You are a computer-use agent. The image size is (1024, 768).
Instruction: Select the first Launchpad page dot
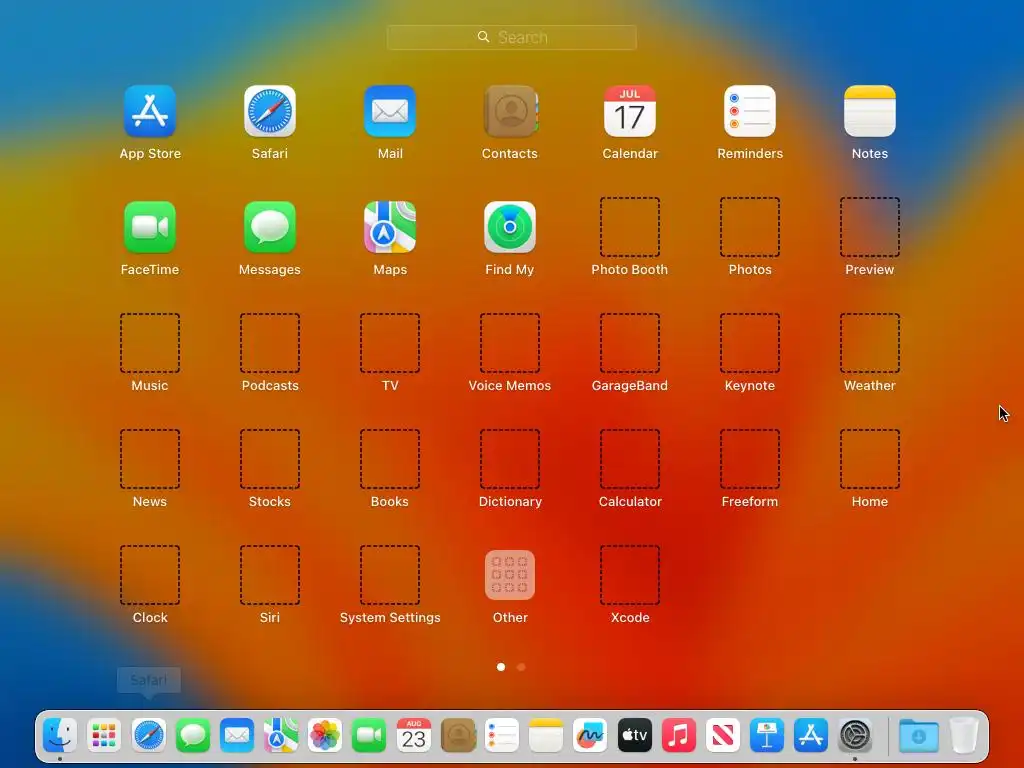[501, 667]
